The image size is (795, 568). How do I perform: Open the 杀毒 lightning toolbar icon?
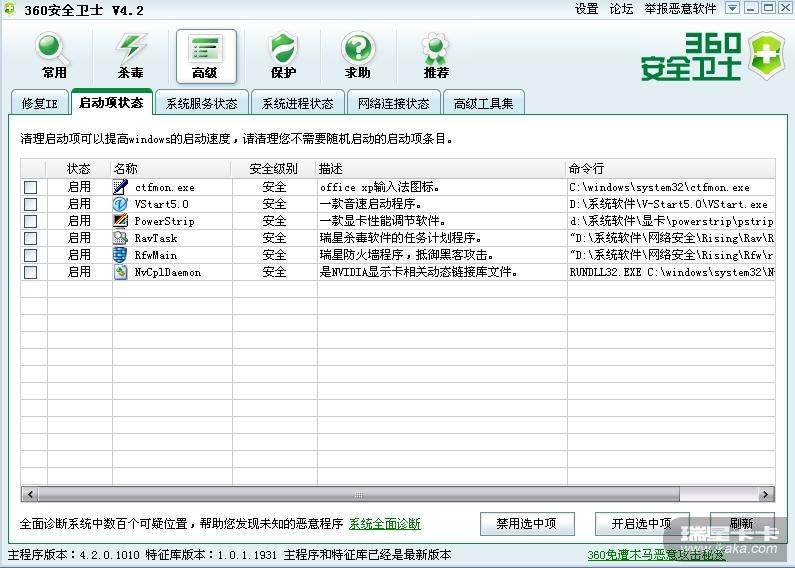coord(130,55)
